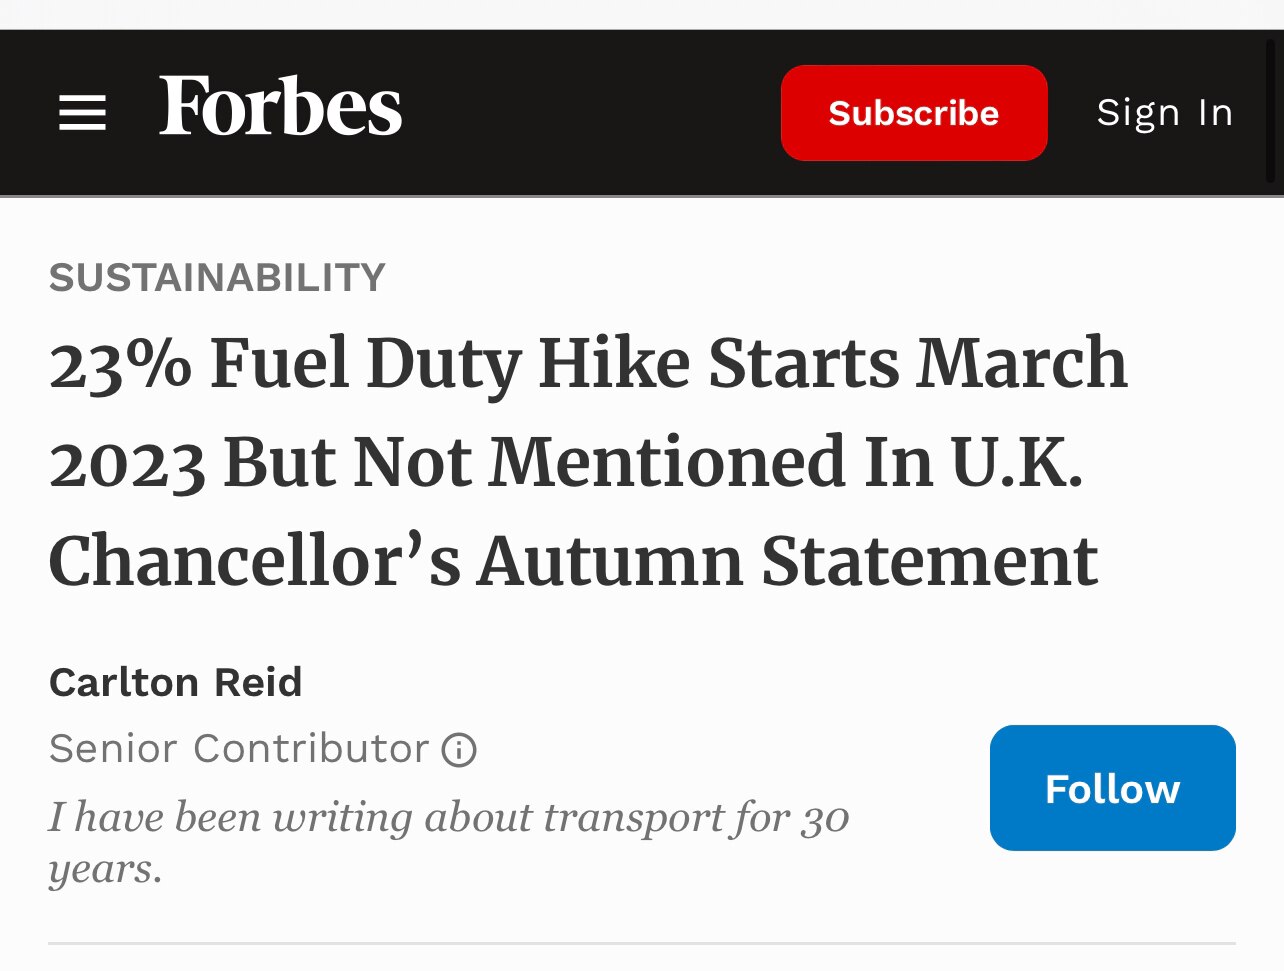Select the SUSTAINABILITY category label
This screenshot has width=1284, height=971.
coord(217,277)
